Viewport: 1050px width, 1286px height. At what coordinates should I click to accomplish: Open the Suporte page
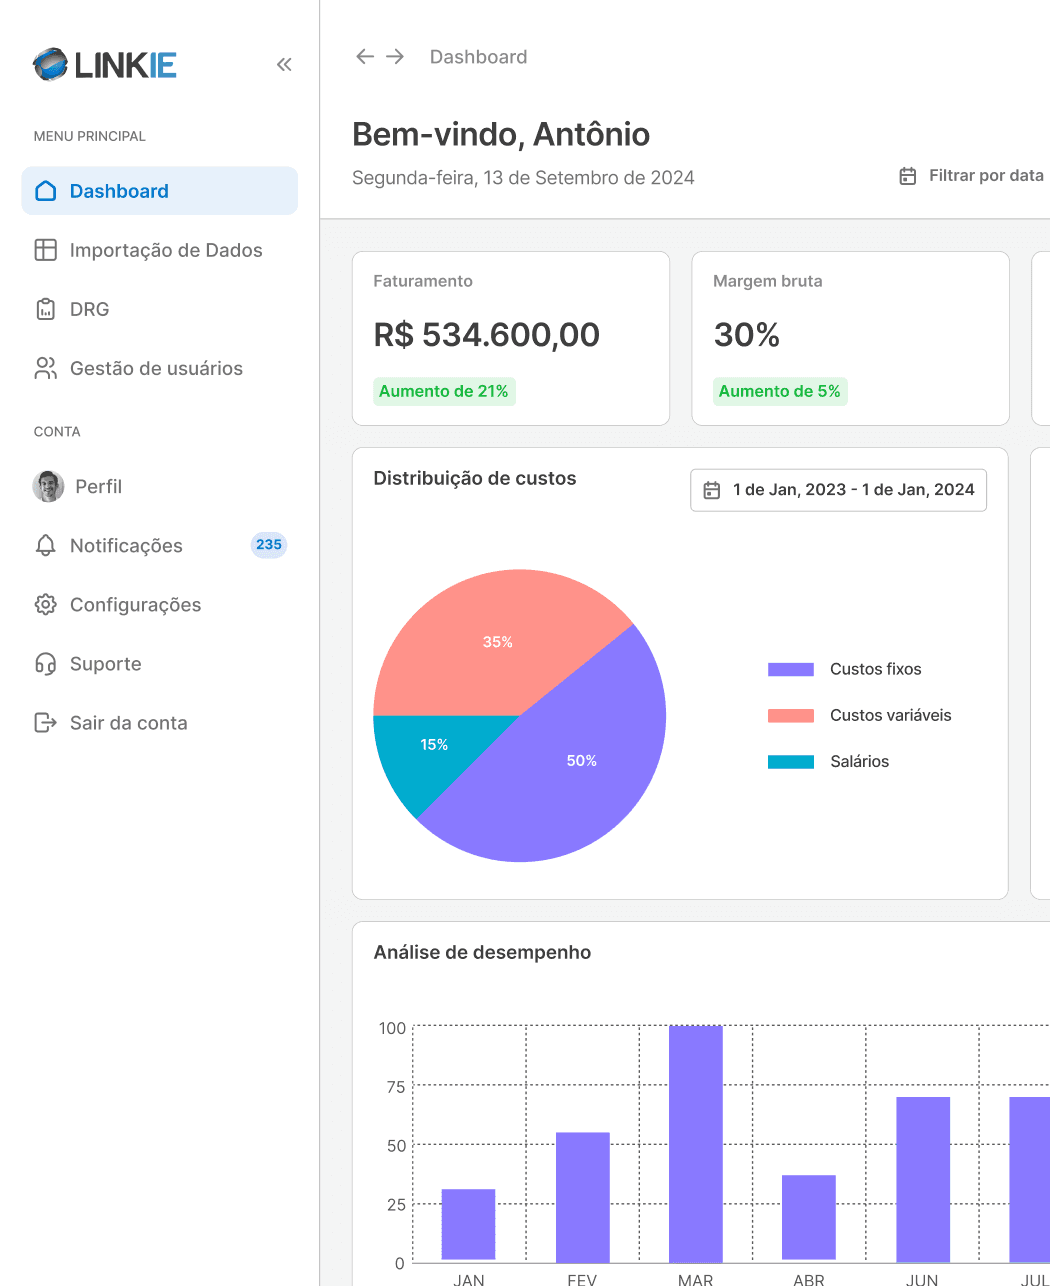point(160,663)
